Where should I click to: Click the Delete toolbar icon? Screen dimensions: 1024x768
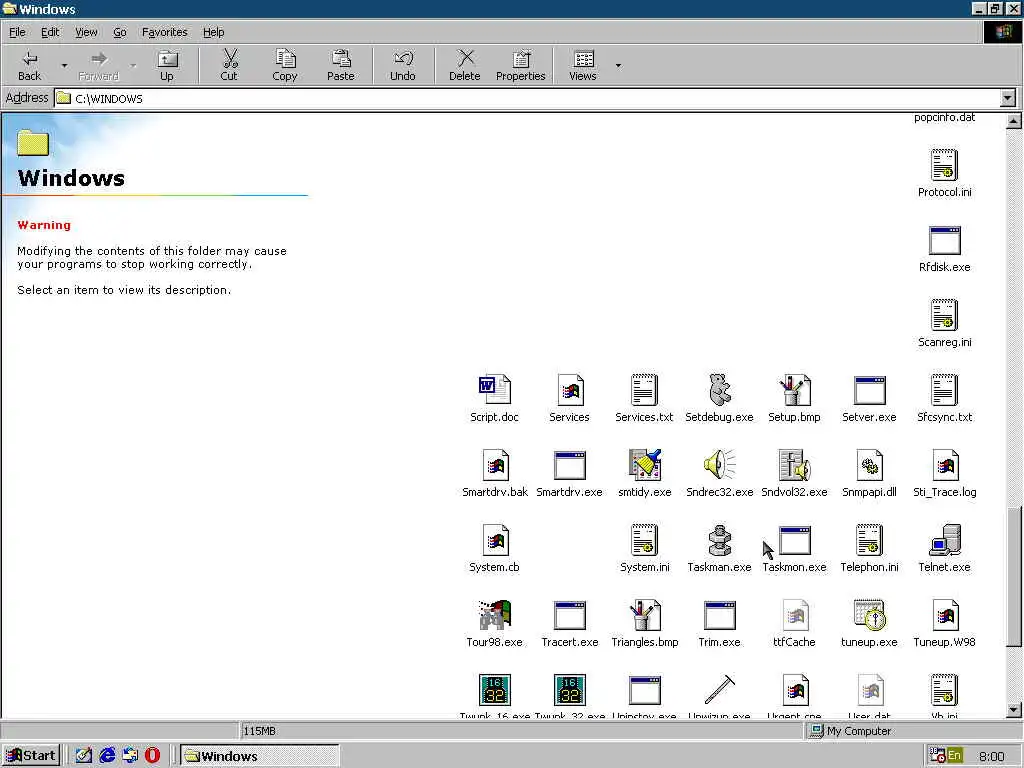(465, 65)
